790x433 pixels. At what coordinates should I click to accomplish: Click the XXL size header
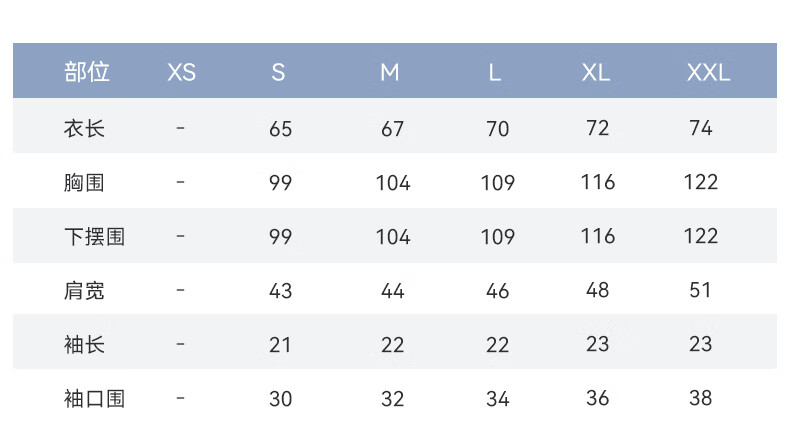(707, 72)
